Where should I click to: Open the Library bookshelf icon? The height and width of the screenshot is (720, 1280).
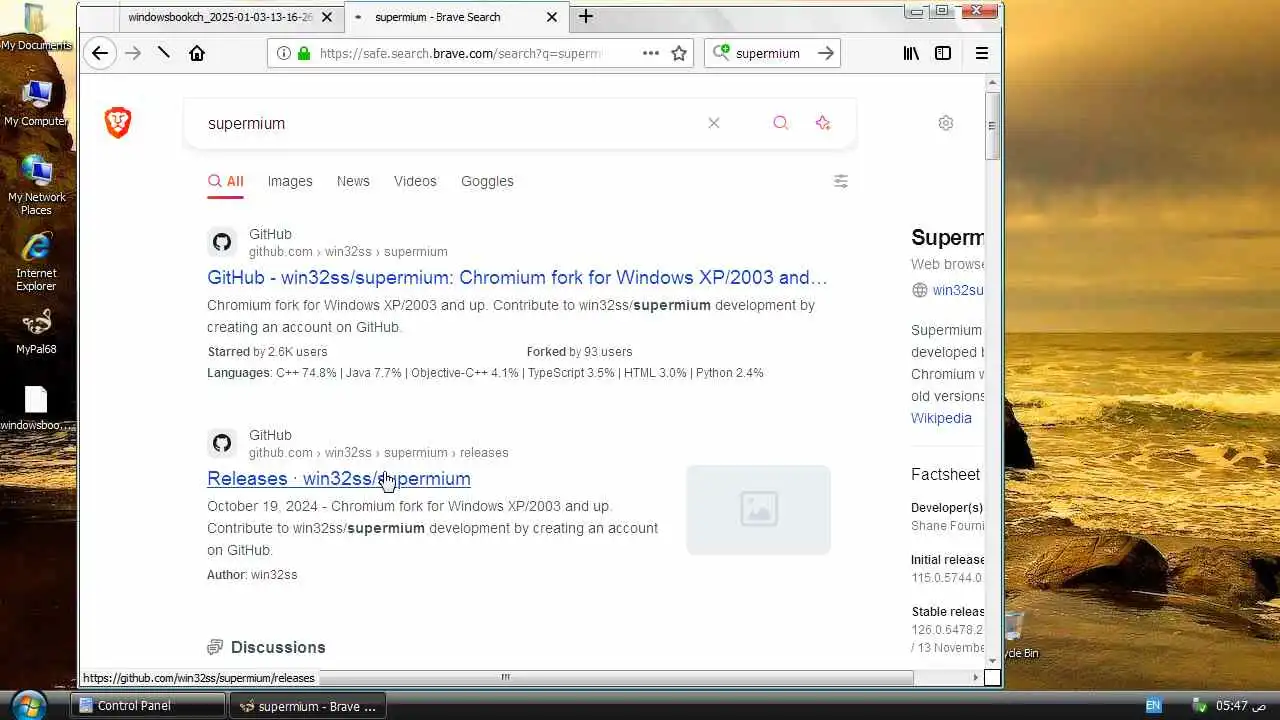pos(911,53)
